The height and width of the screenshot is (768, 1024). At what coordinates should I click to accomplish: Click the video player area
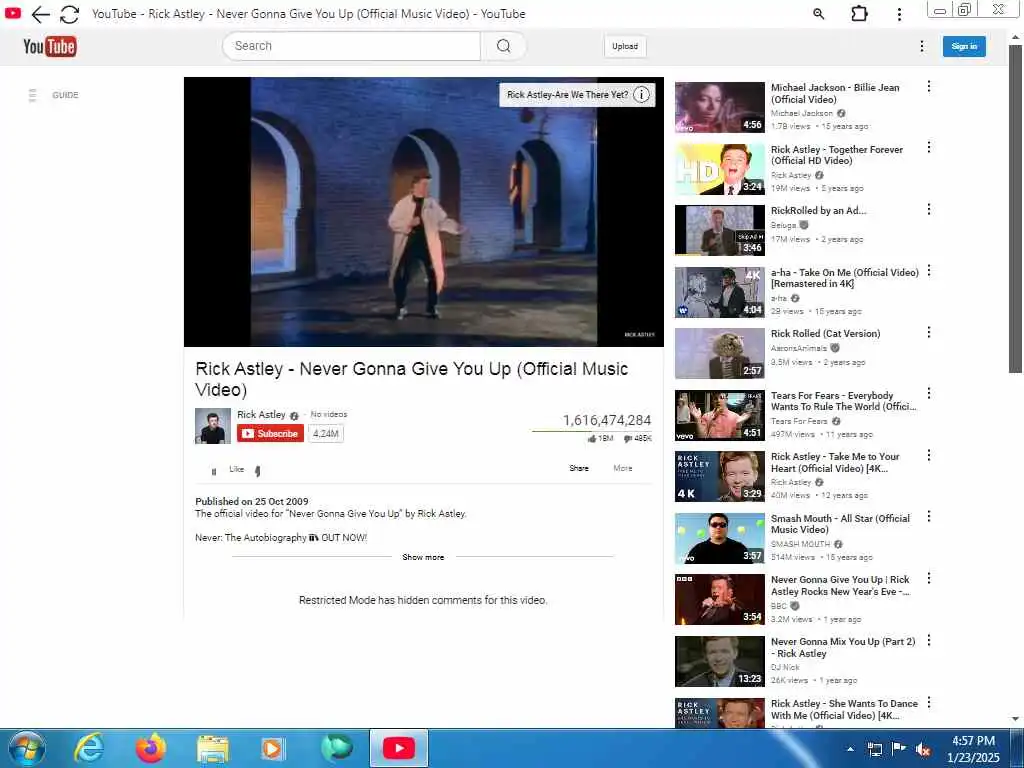tap(424, 212)
